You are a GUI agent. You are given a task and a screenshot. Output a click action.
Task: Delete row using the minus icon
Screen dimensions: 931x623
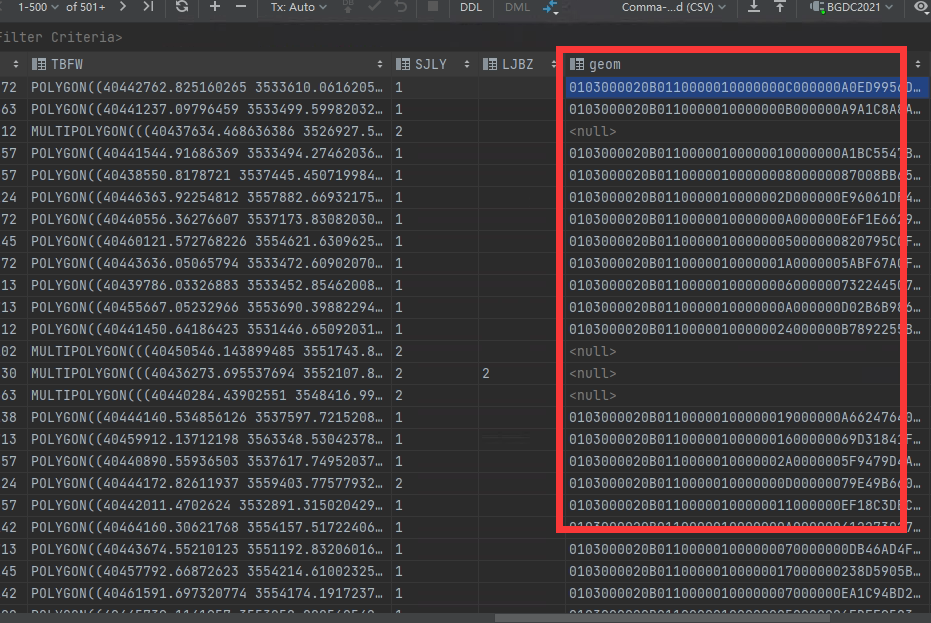click(240, 7)
